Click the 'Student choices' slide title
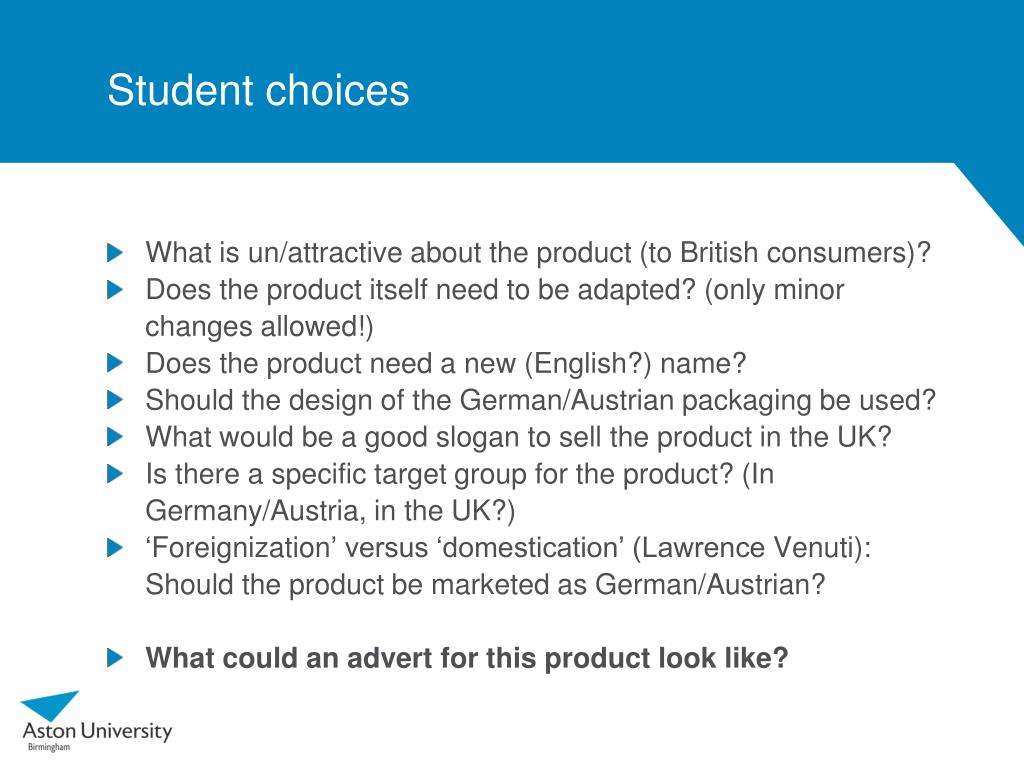The image size is (1024, 768). (258, 90)
